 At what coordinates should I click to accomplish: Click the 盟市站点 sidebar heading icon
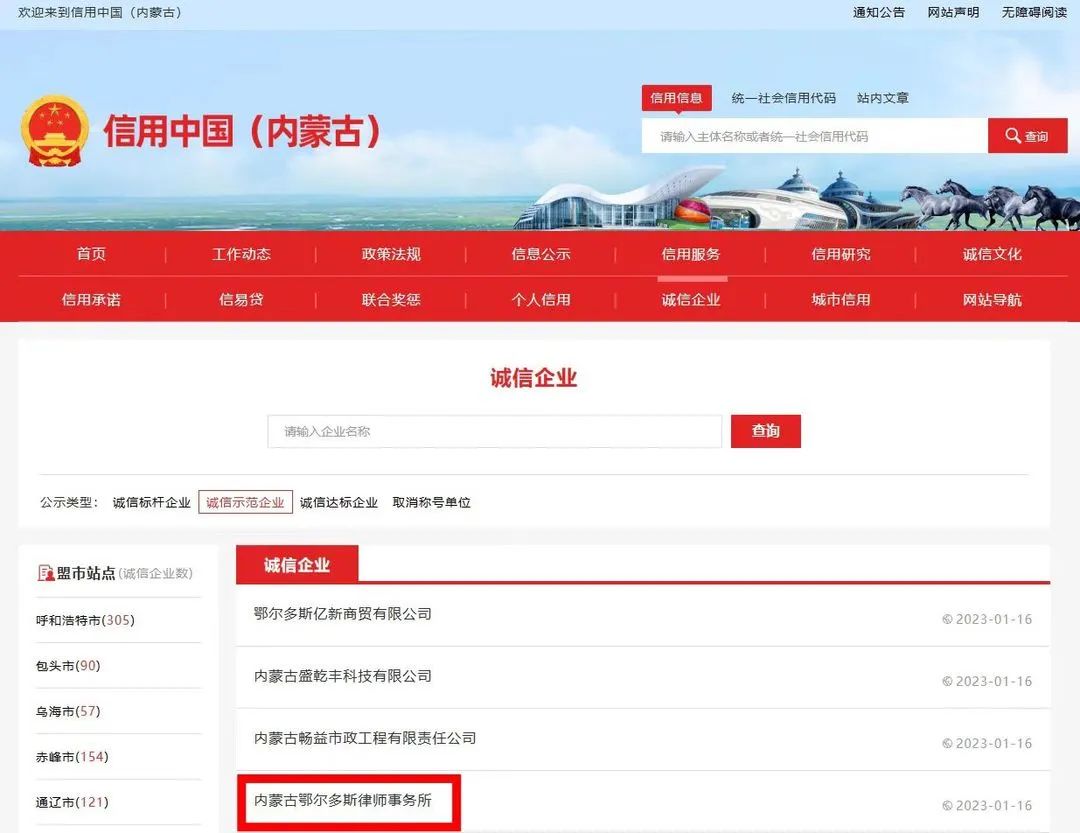point(45,573)
